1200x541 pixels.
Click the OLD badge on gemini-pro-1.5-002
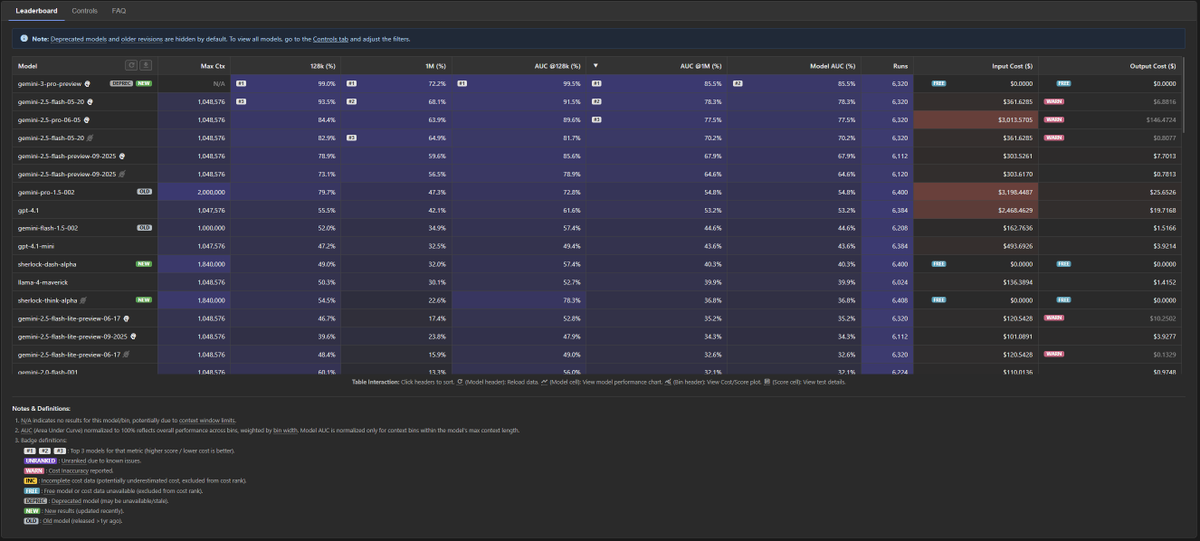tap(144, 191)
